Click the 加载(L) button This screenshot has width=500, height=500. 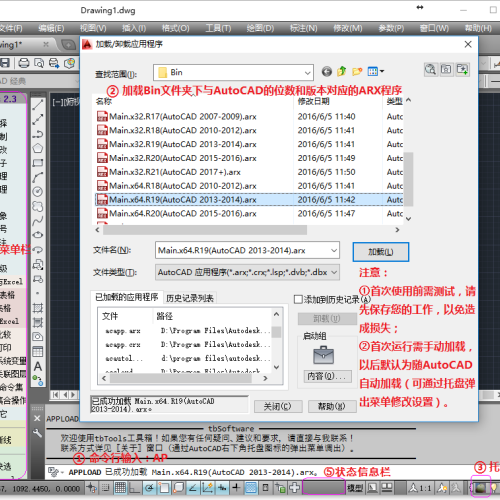pyautogui.click(x=381, y=252)
